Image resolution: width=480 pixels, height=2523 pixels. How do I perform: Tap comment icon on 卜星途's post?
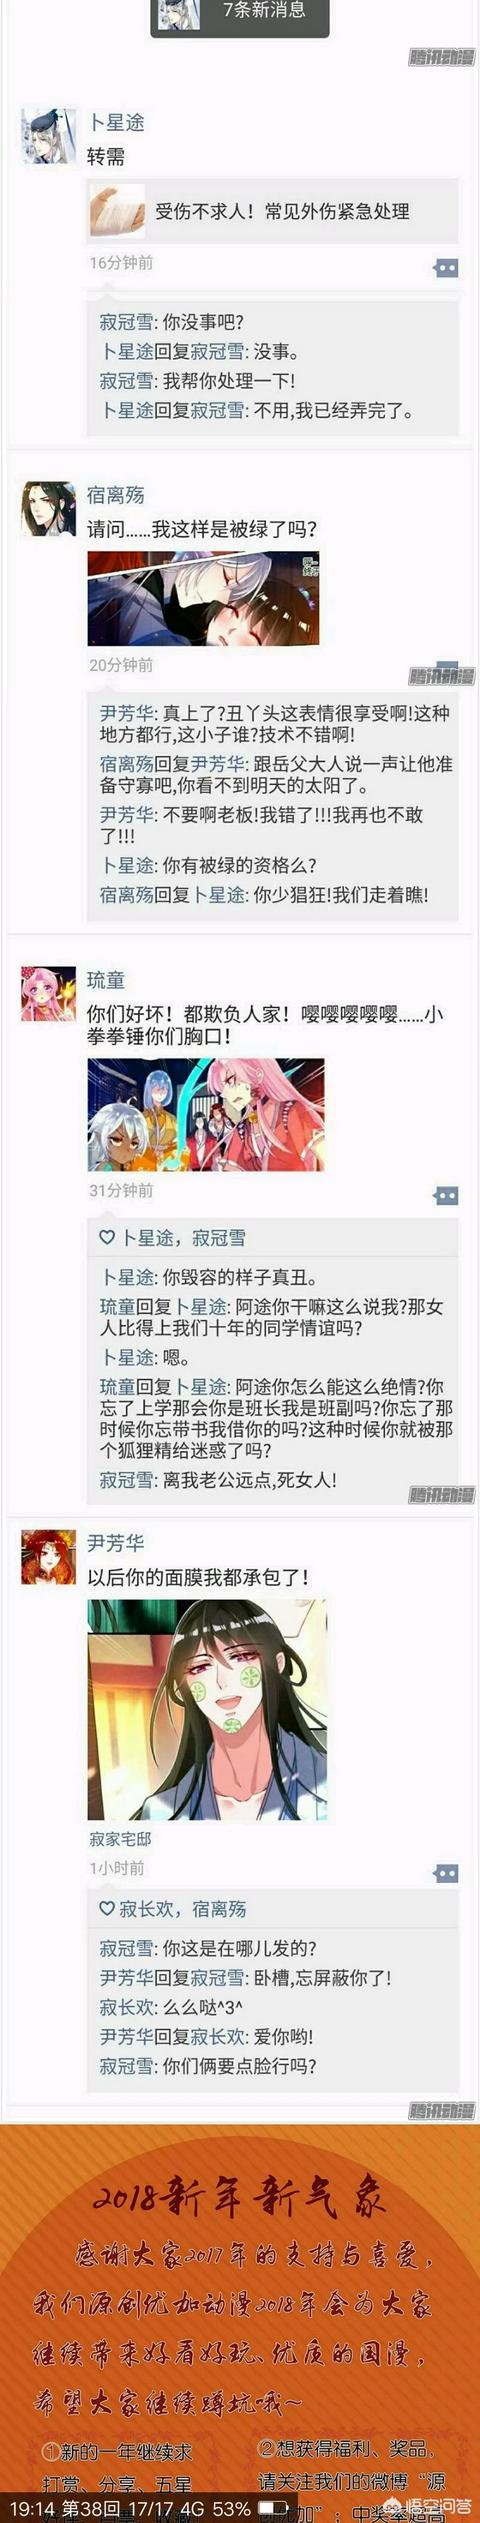(x=445, y=267)
